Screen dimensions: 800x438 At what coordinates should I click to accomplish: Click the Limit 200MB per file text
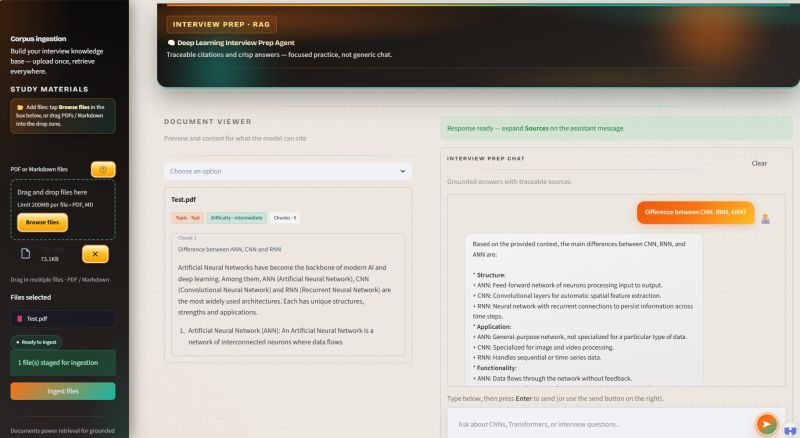(x=55, y=205)
